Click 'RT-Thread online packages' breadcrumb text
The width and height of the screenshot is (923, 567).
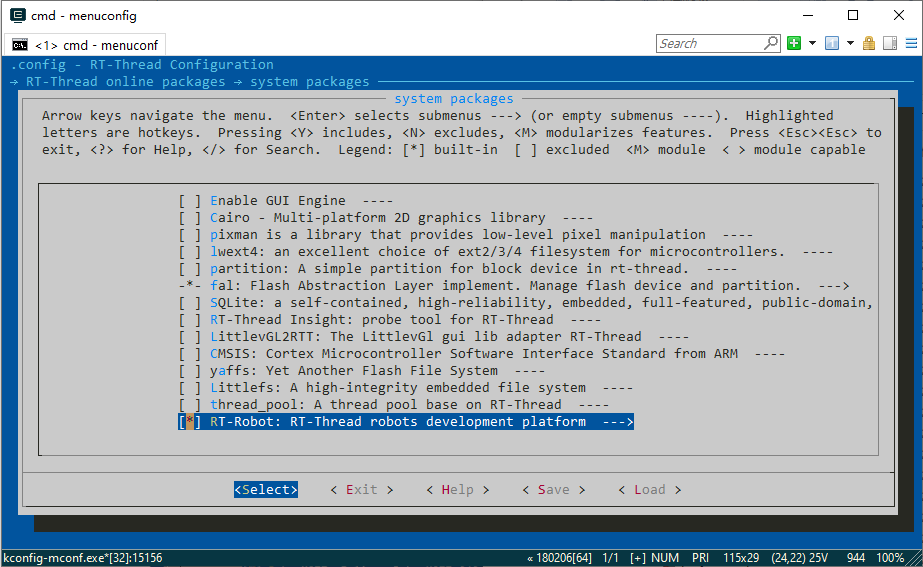coord(125,82)
